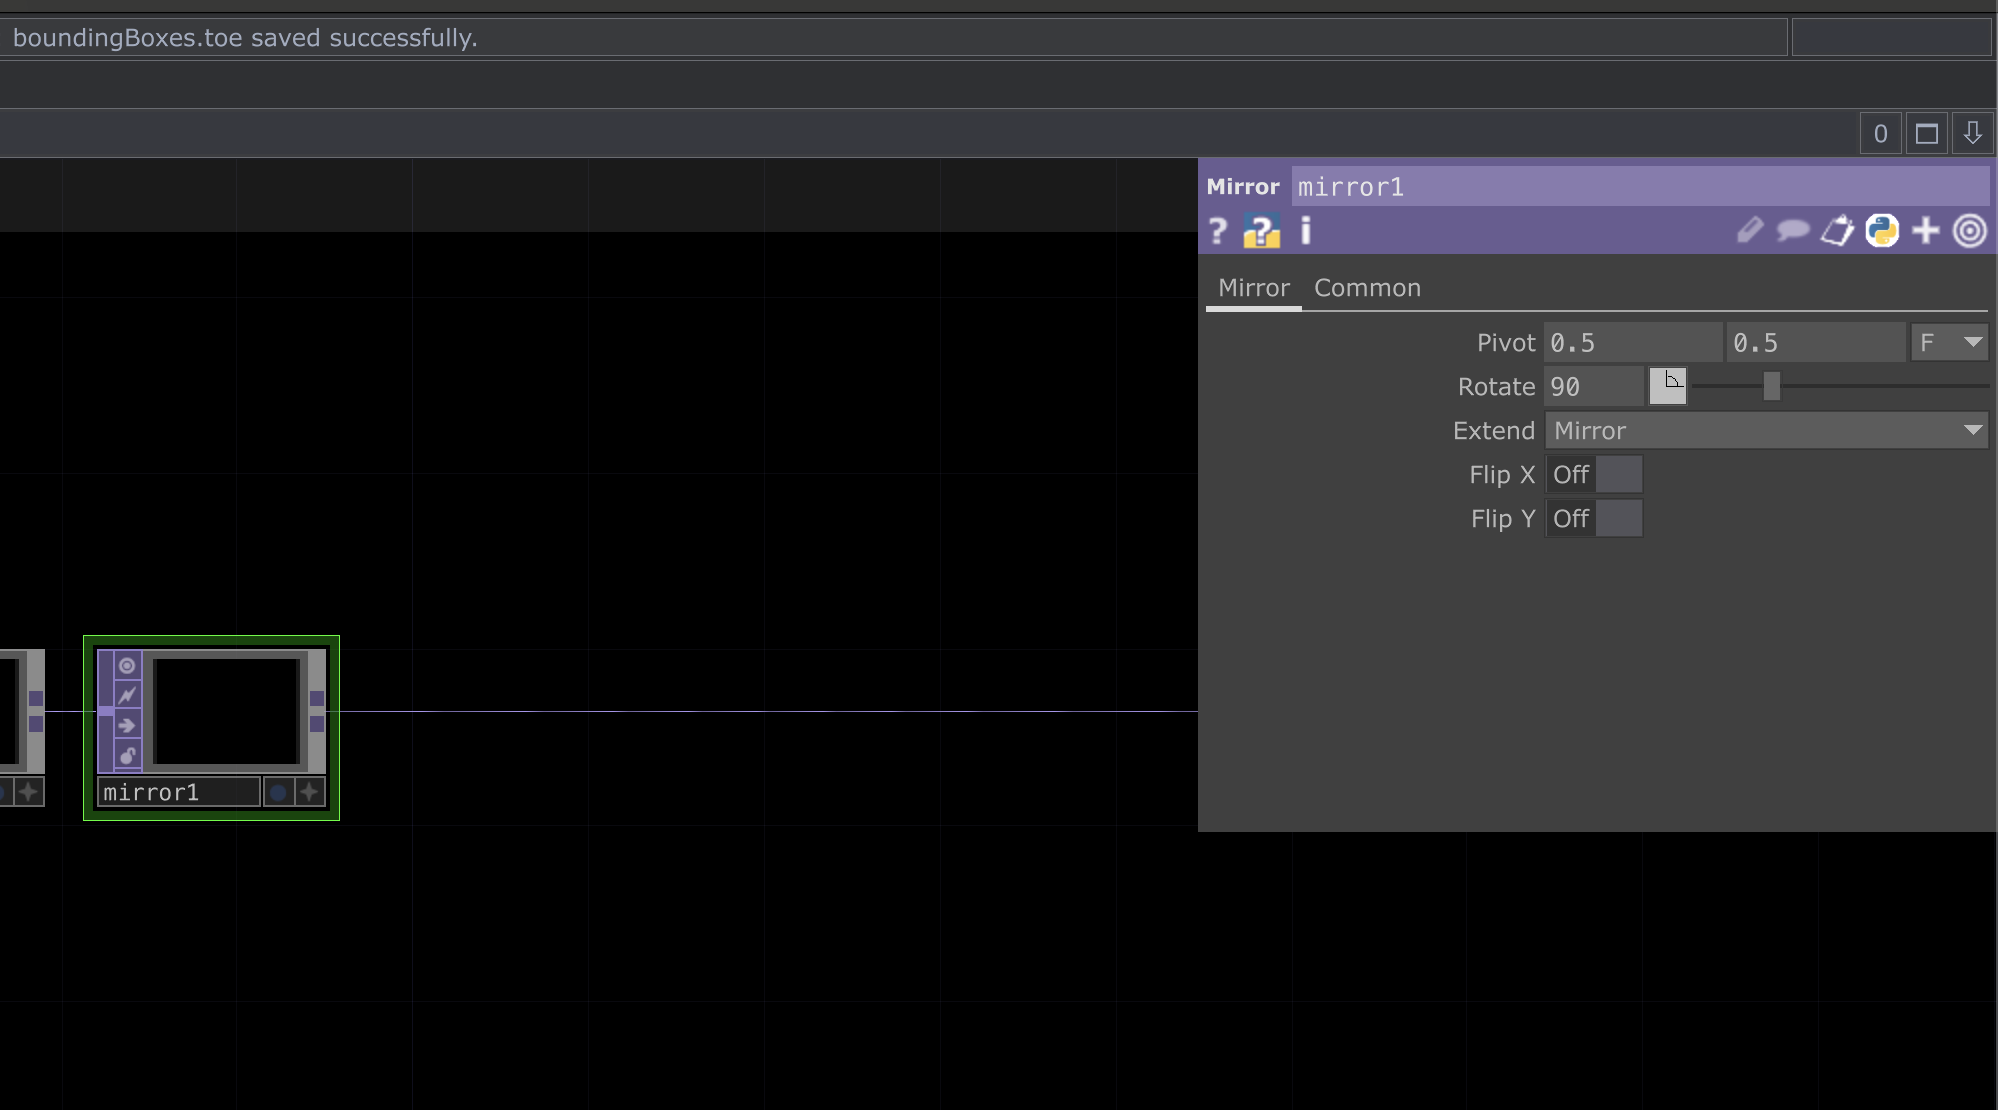Open Python help icon in parameter panel

pos(1261,231)
